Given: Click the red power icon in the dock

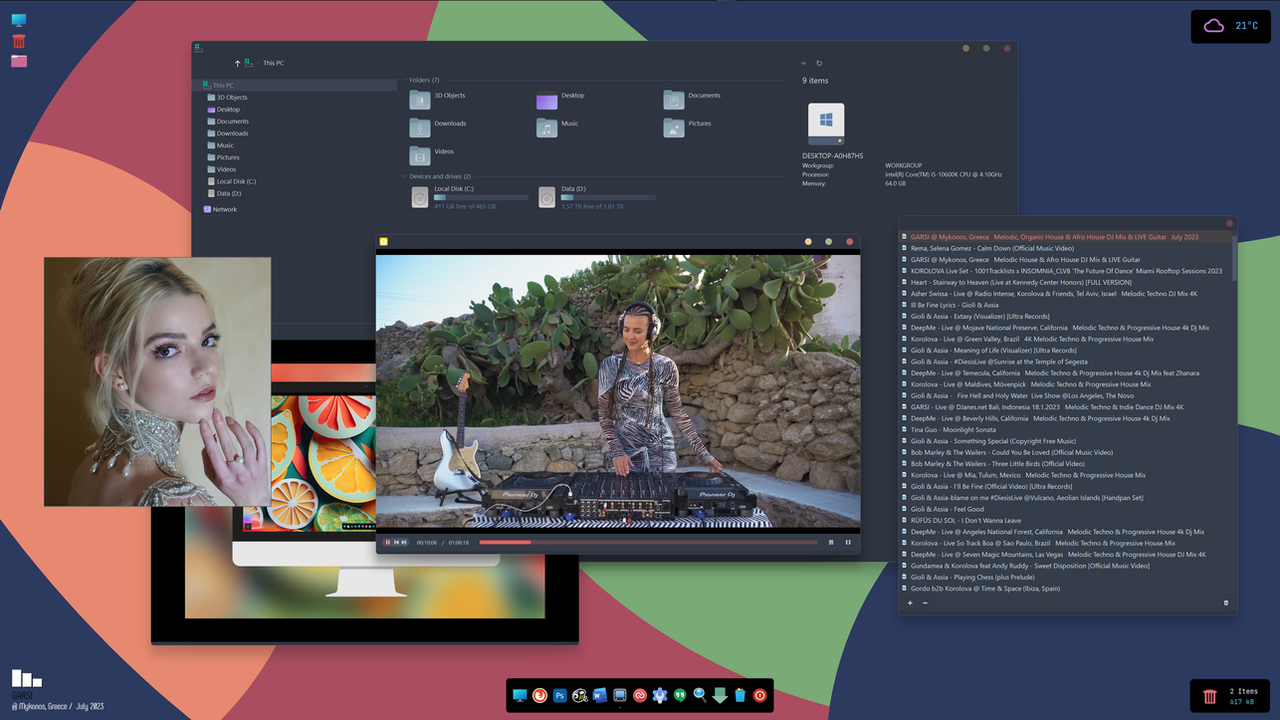Looking at the screenshot, I should click(760, 695).
